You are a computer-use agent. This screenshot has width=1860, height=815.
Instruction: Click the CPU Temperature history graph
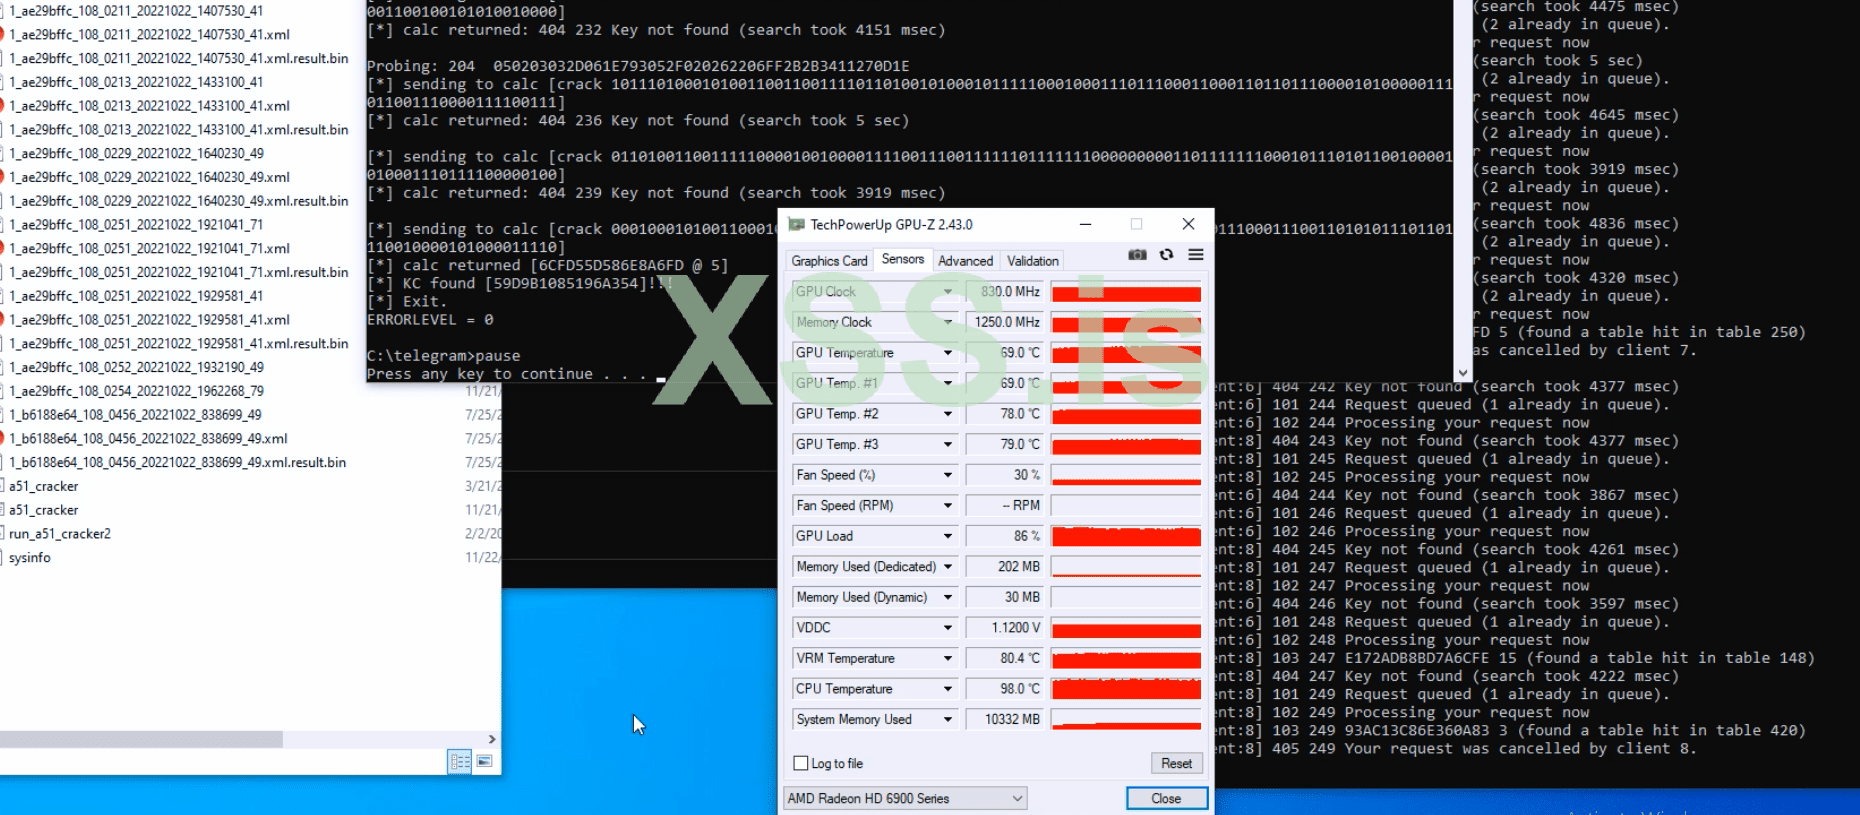point(1126,689)
